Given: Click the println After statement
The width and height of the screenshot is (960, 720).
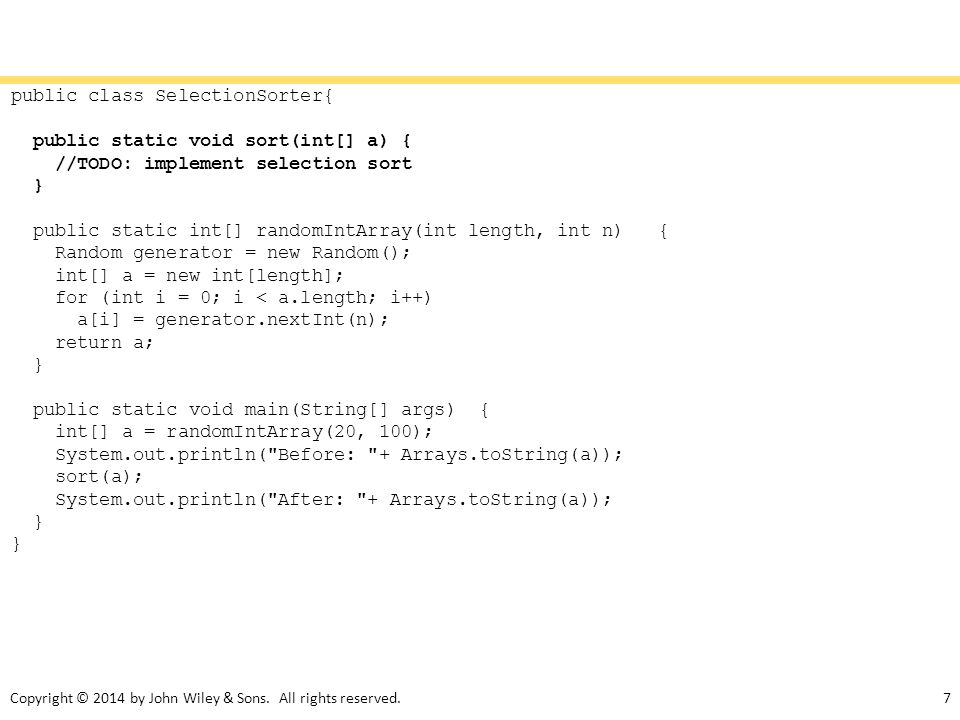Looking at the screenshot, I should [x=333, y=500].
